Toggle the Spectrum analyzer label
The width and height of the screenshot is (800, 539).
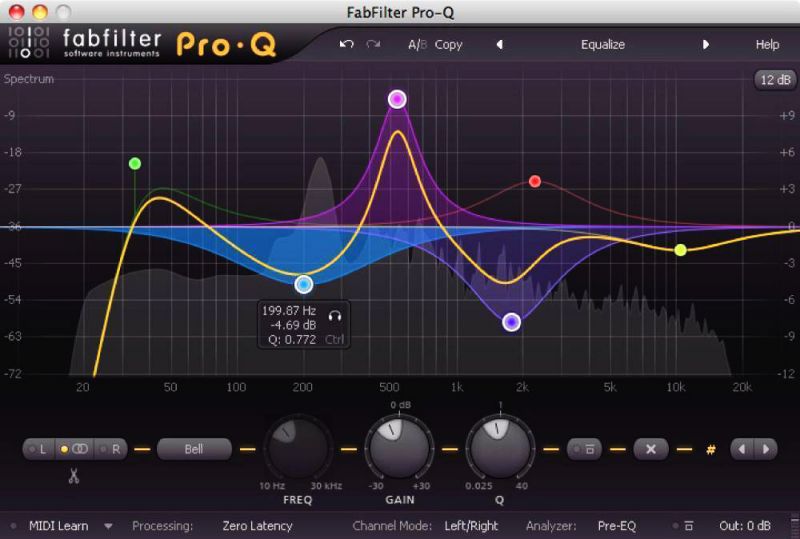(x=29, y=79)
